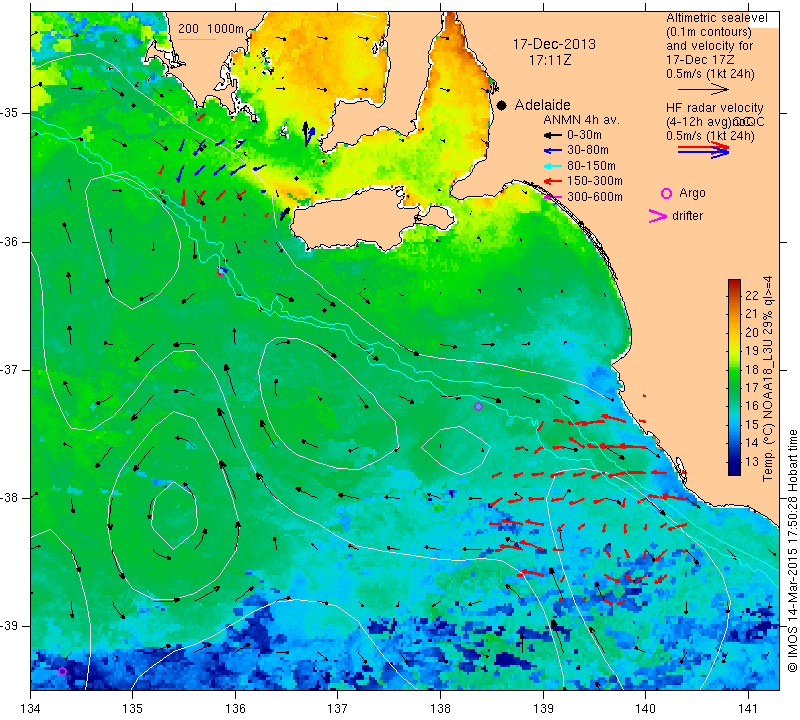Click the magenta 300-600m legend arrow
The width and height of the screenshot is (800, 720).
(552, 197)
